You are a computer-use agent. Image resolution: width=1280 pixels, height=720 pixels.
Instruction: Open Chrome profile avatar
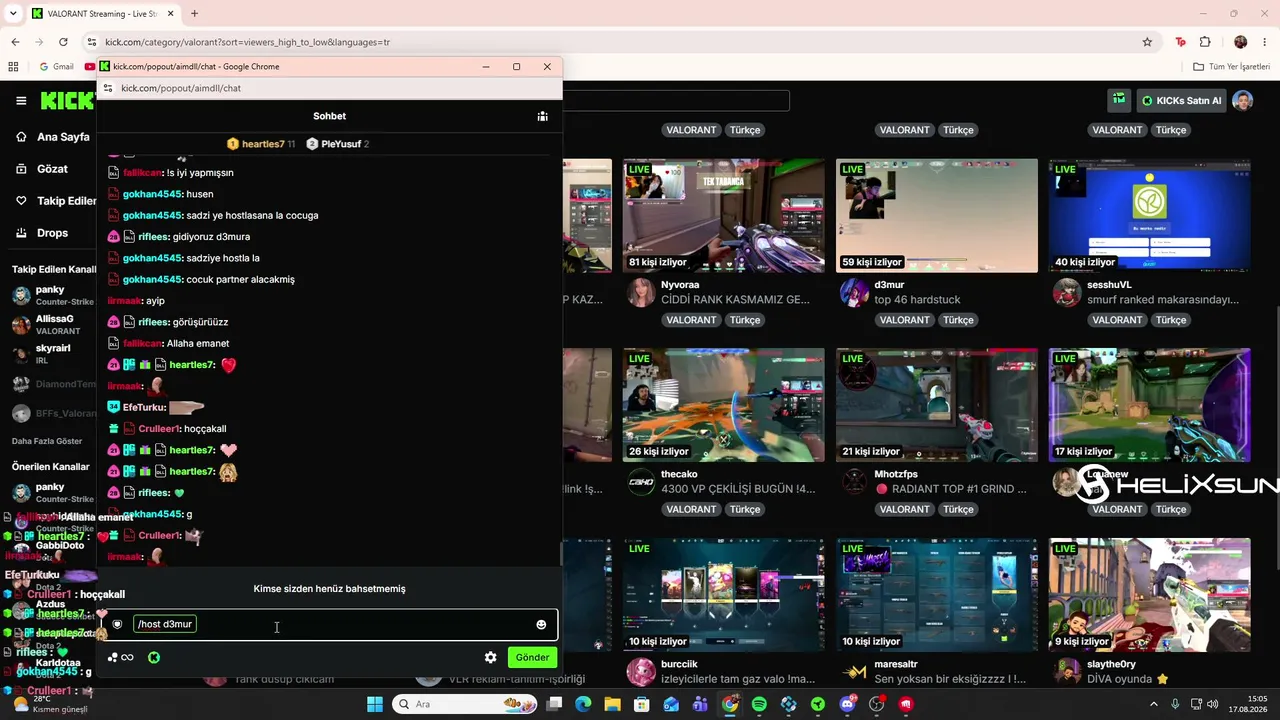pyautogui.click(x=1241, y=42)
